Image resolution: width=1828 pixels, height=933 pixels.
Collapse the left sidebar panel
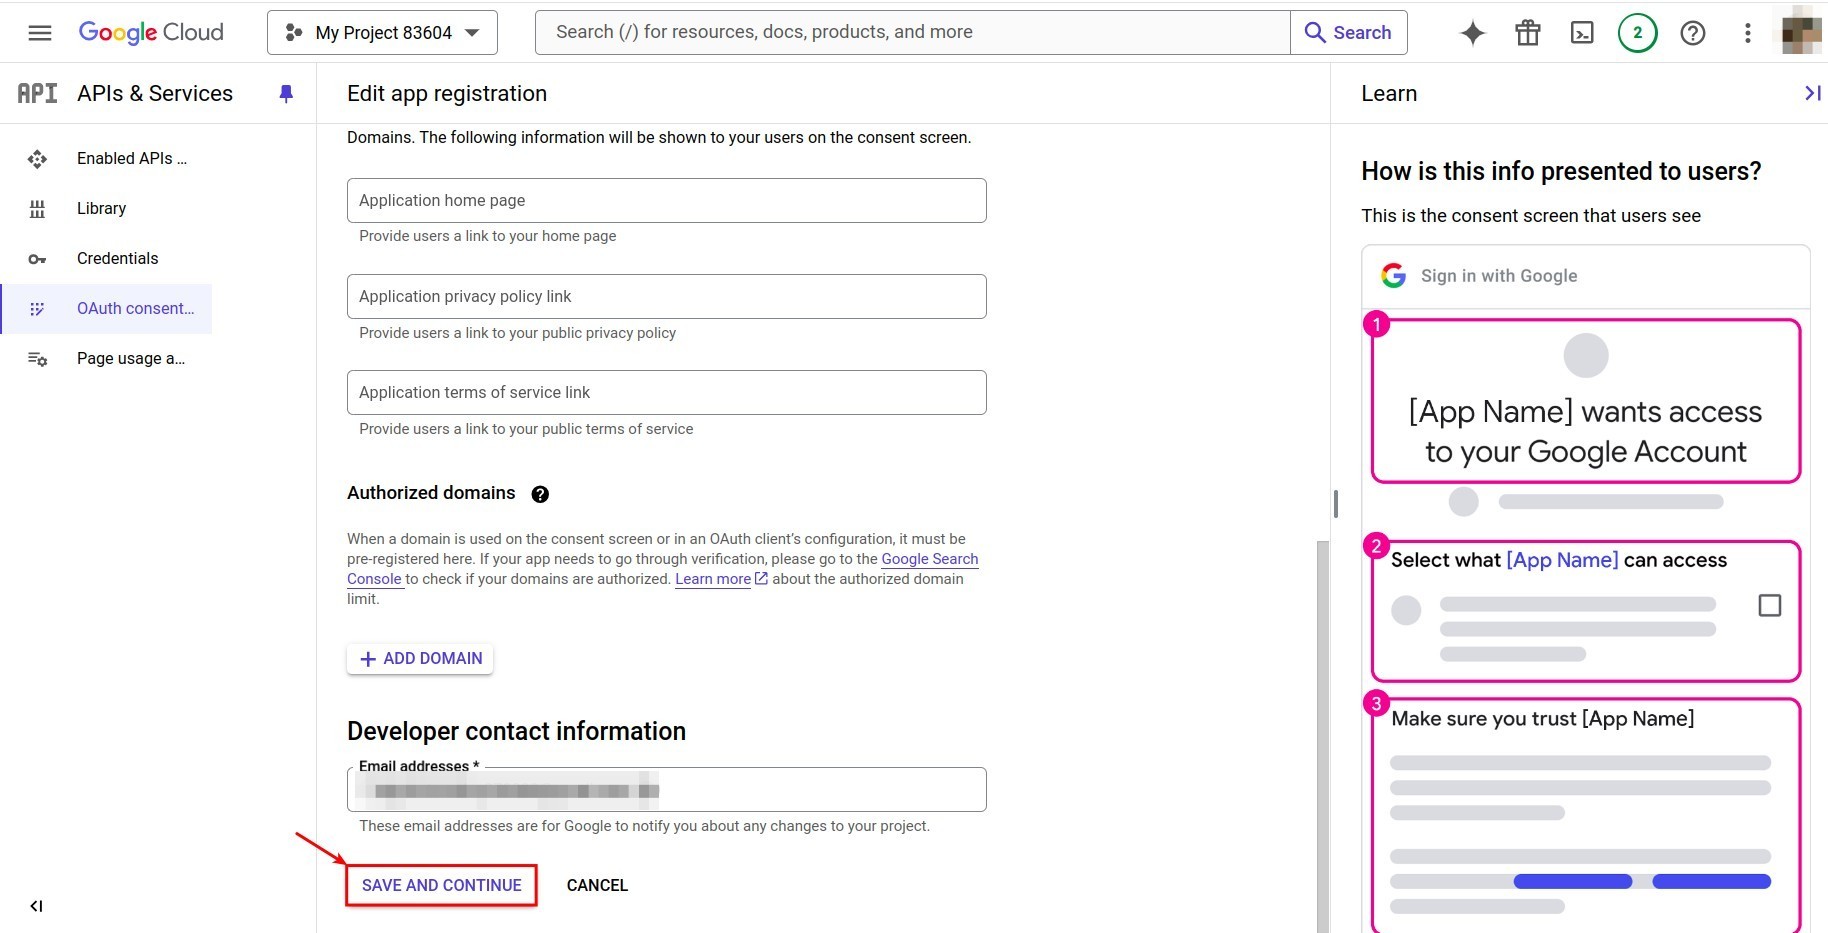(x=37, y=906)
